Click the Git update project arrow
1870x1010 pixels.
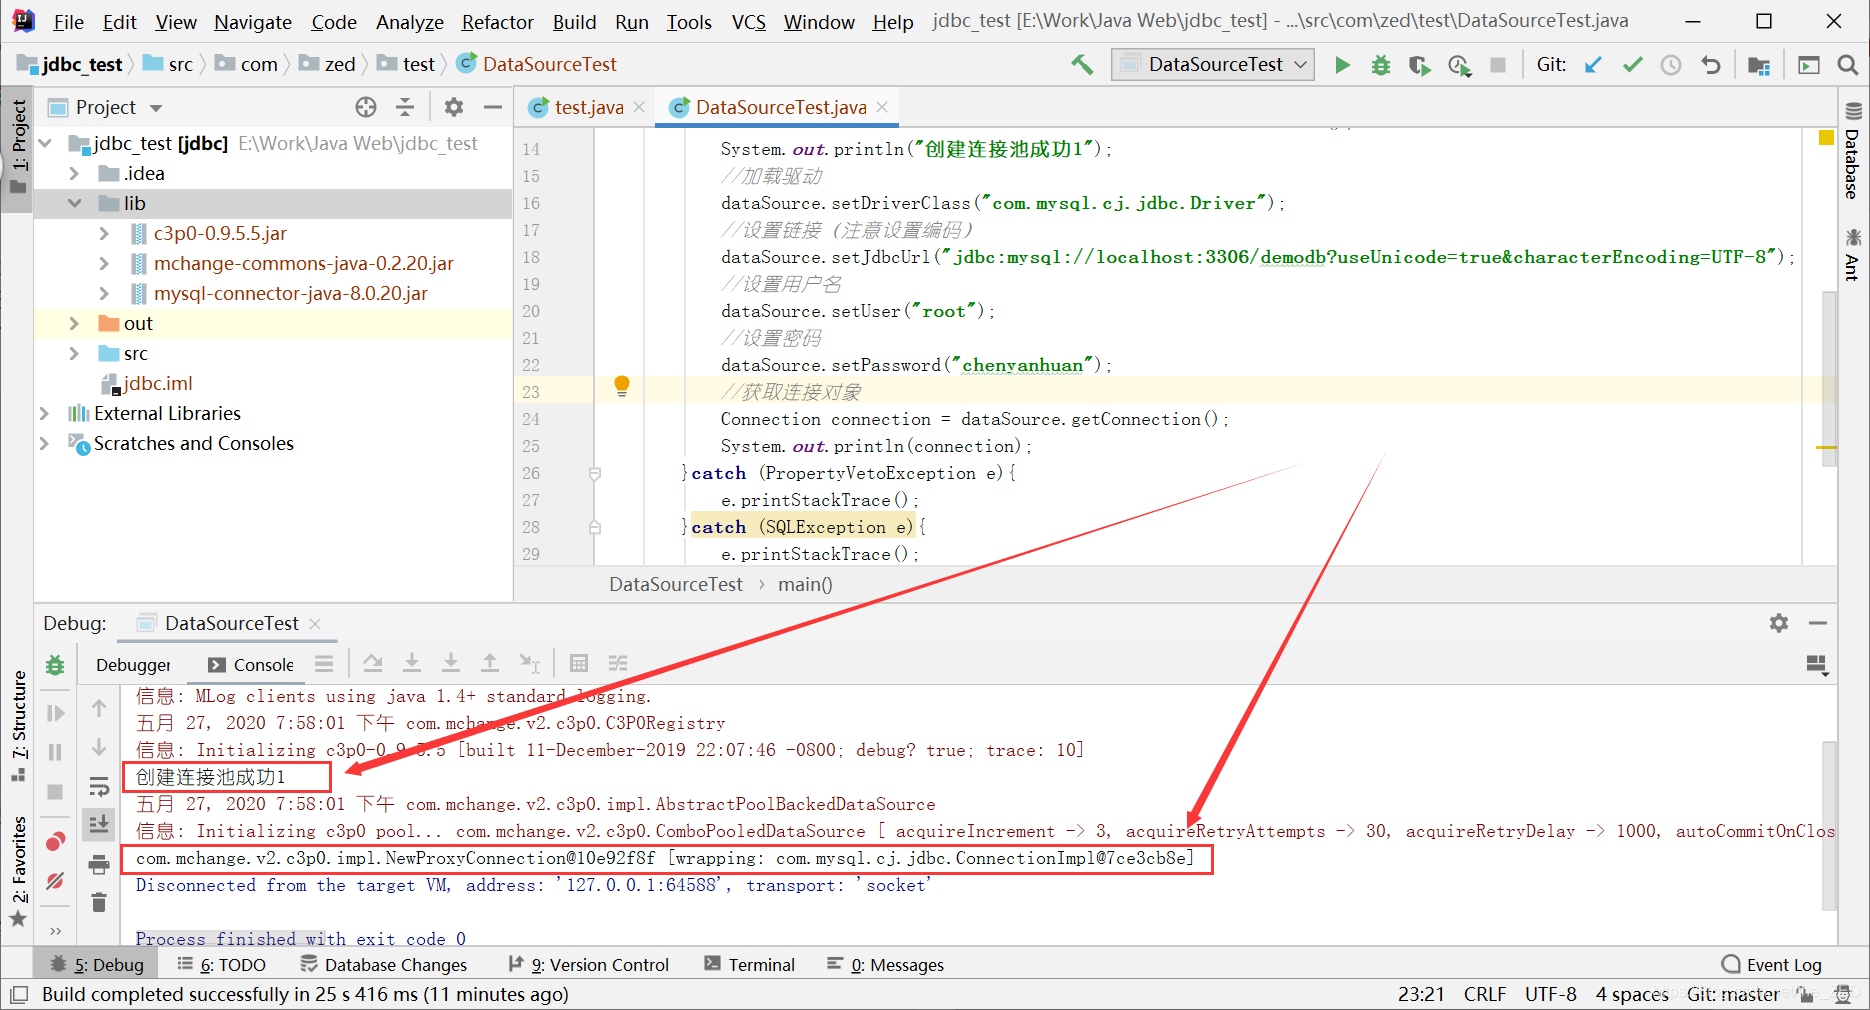[x=1593, y=65]
